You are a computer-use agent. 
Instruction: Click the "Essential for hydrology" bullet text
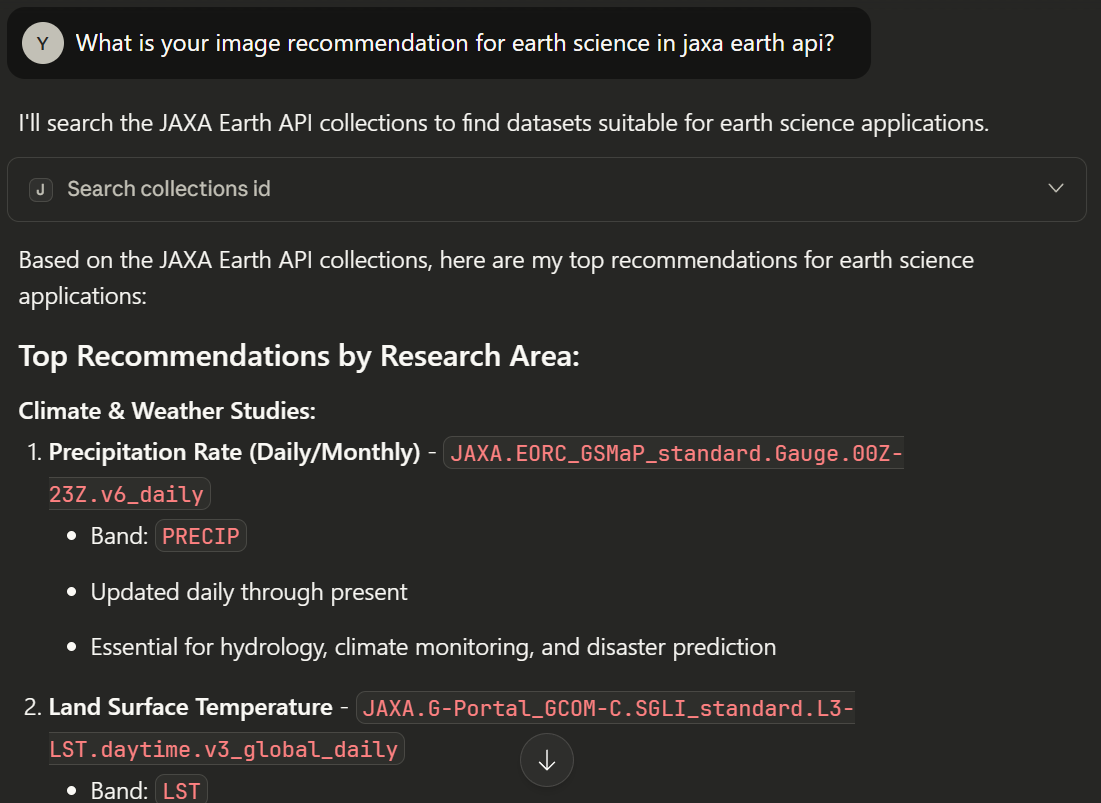click(433, 647)
